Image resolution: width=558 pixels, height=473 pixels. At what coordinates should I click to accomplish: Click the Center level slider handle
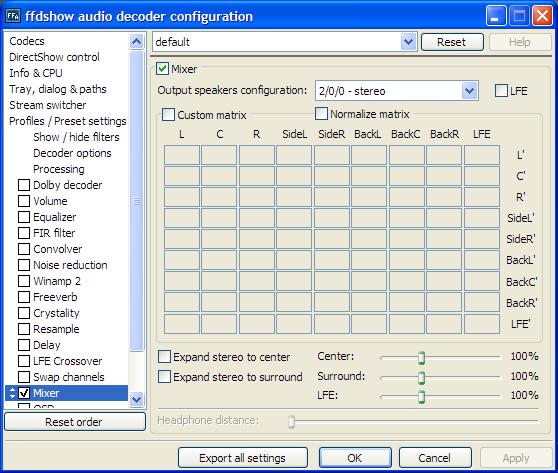pos(421,357)
